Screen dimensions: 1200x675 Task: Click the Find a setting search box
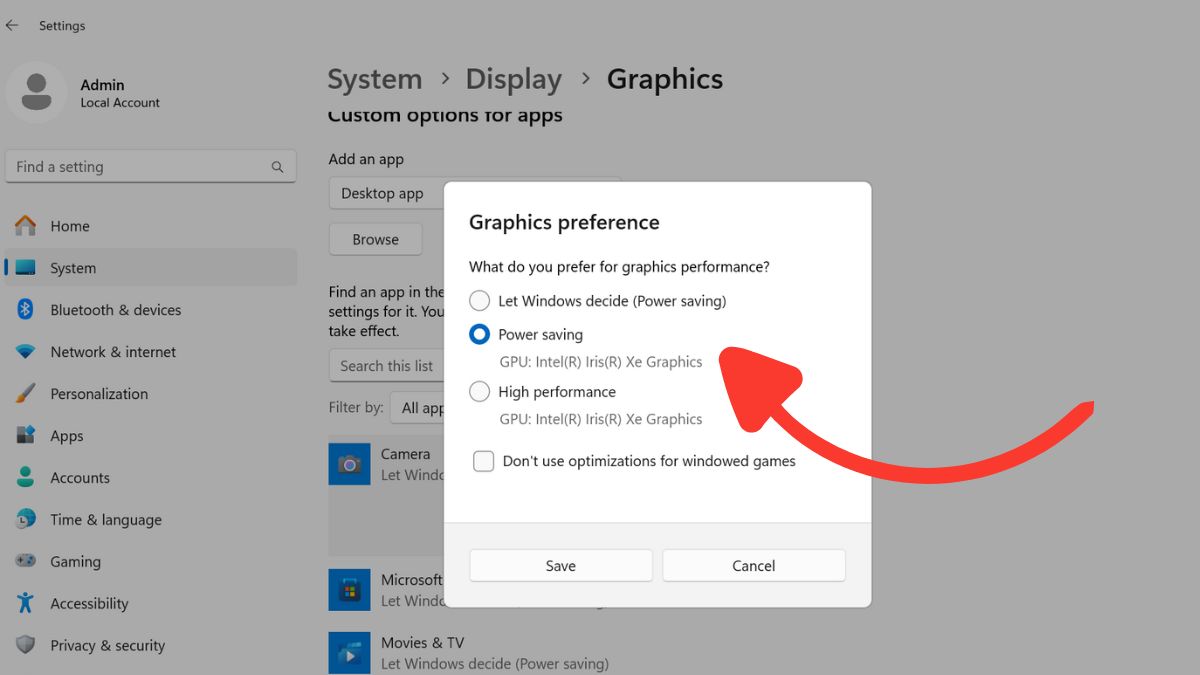[140, 167]
